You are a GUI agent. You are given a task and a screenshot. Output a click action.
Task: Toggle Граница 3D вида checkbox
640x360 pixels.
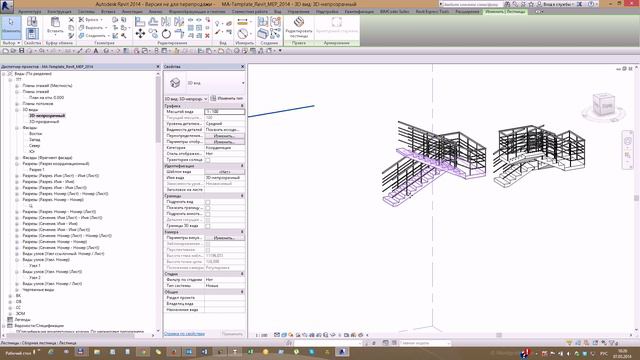[x=207, y=226]
